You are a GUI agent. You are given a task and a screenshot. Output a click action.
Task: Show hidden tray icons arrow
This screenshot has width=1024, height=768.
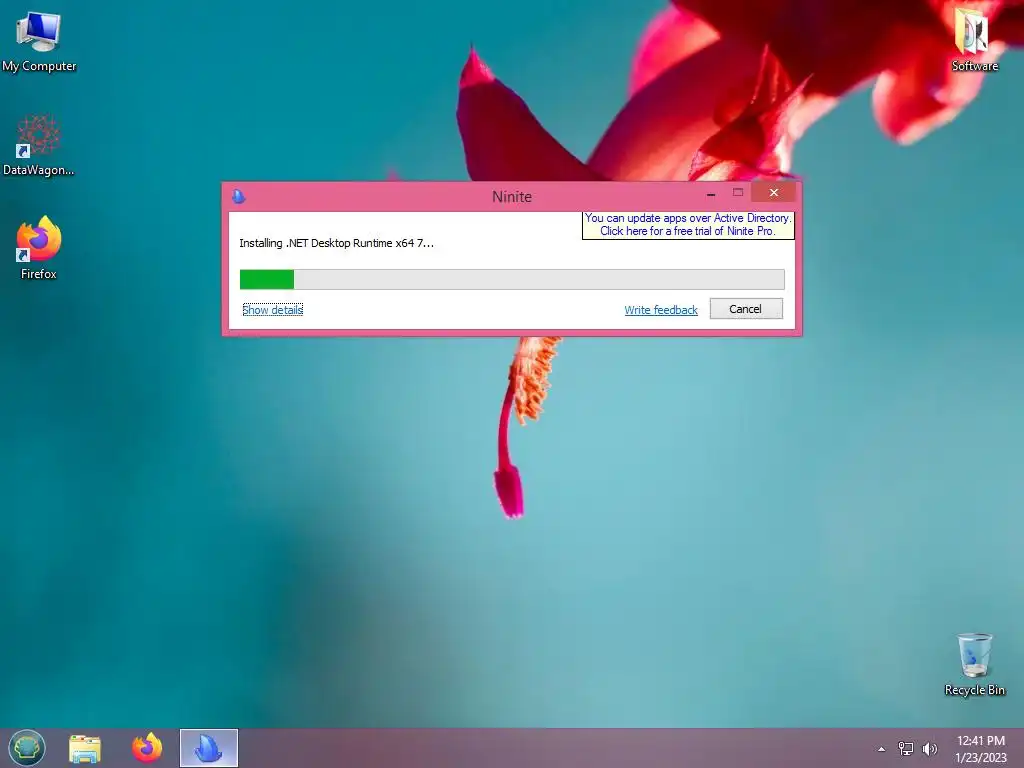(x=882, y=749)
